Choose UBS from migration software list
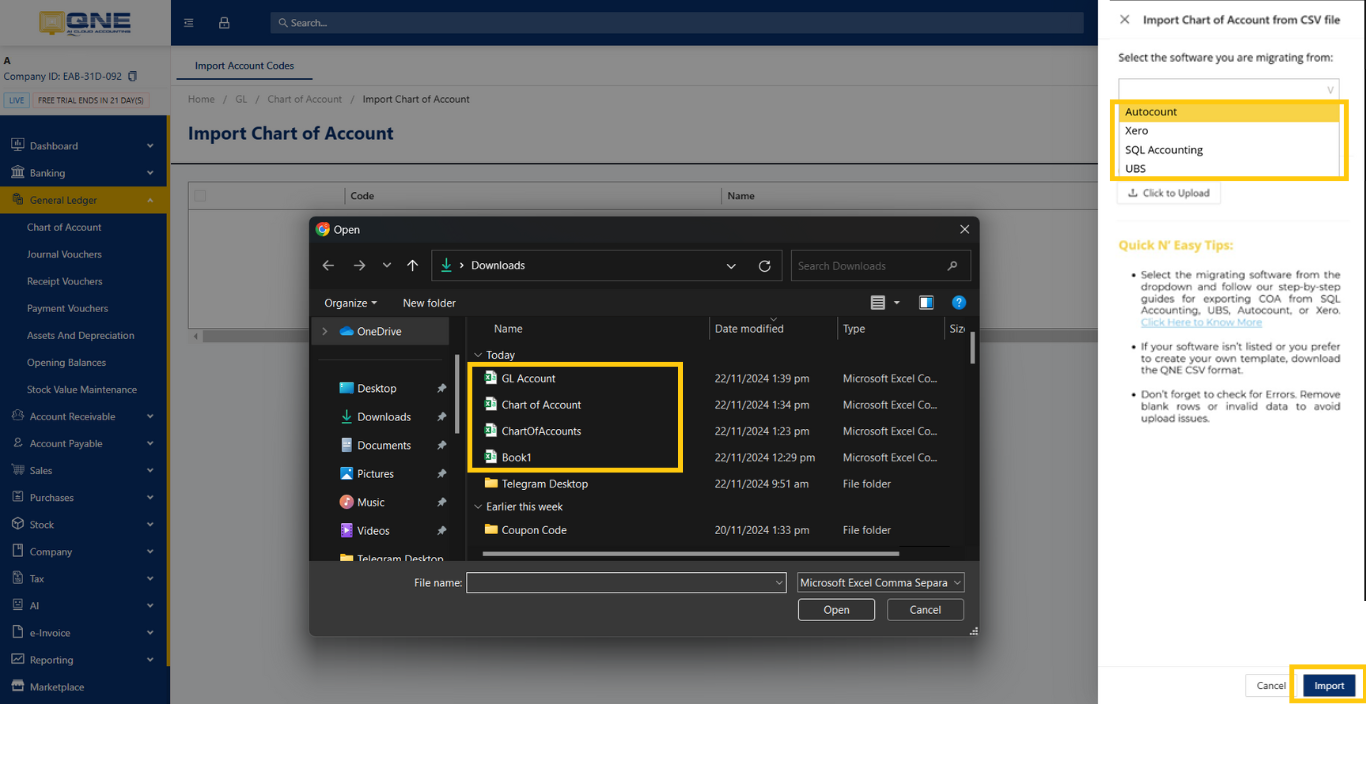The width and height of the screenshot is (1366, 768). coord(1229,169)
